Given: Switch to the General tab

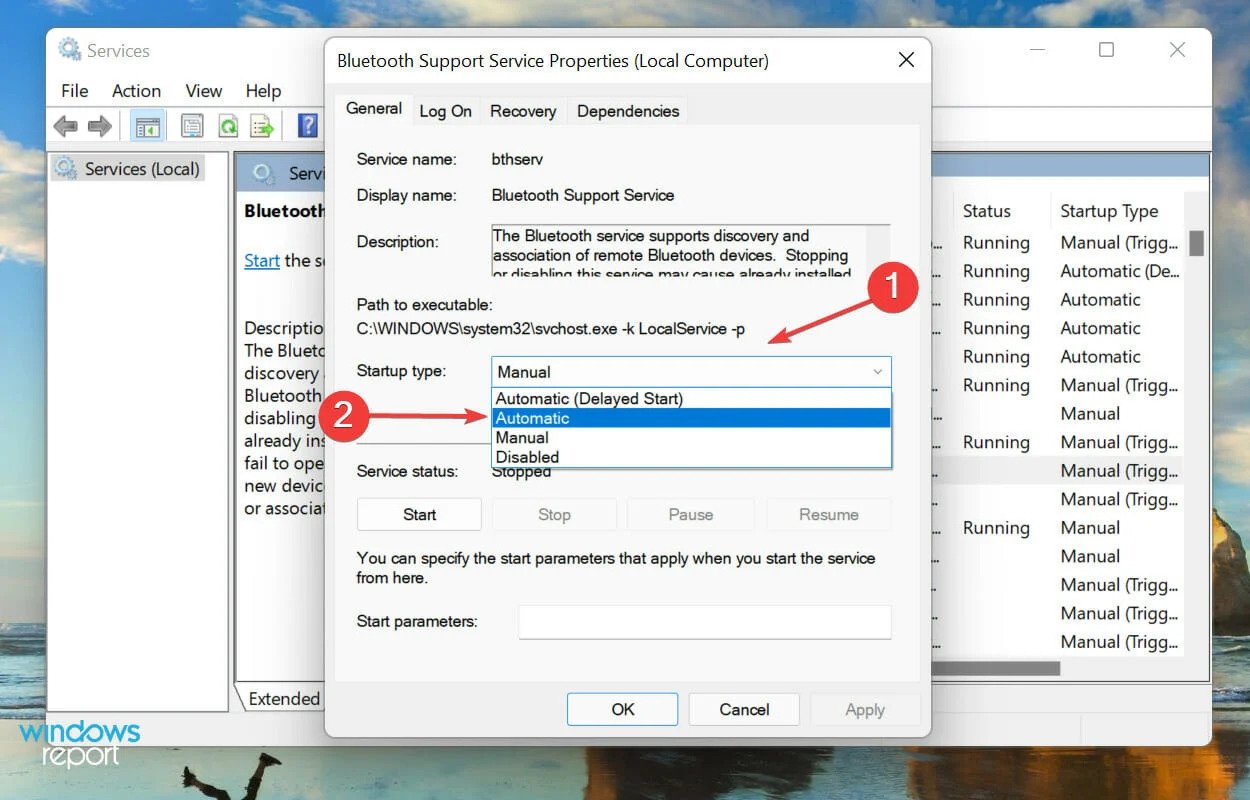Looking at the screenshot, I should (x=374, y=109).
